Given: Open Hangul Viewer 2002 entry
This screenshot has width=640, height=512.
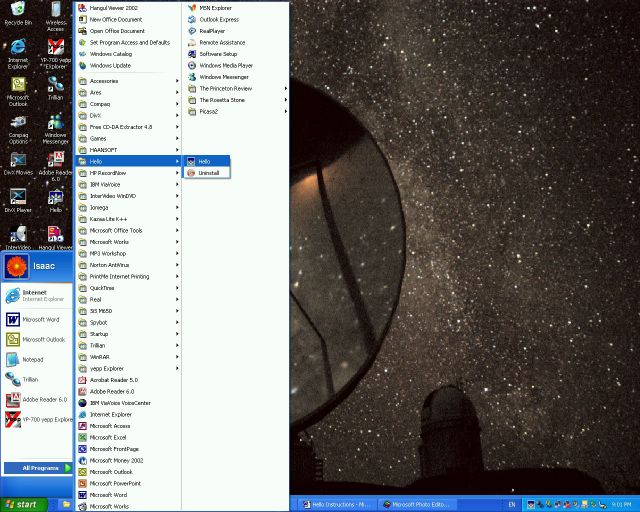Looking at the screenshot, I should click(128, 8).
